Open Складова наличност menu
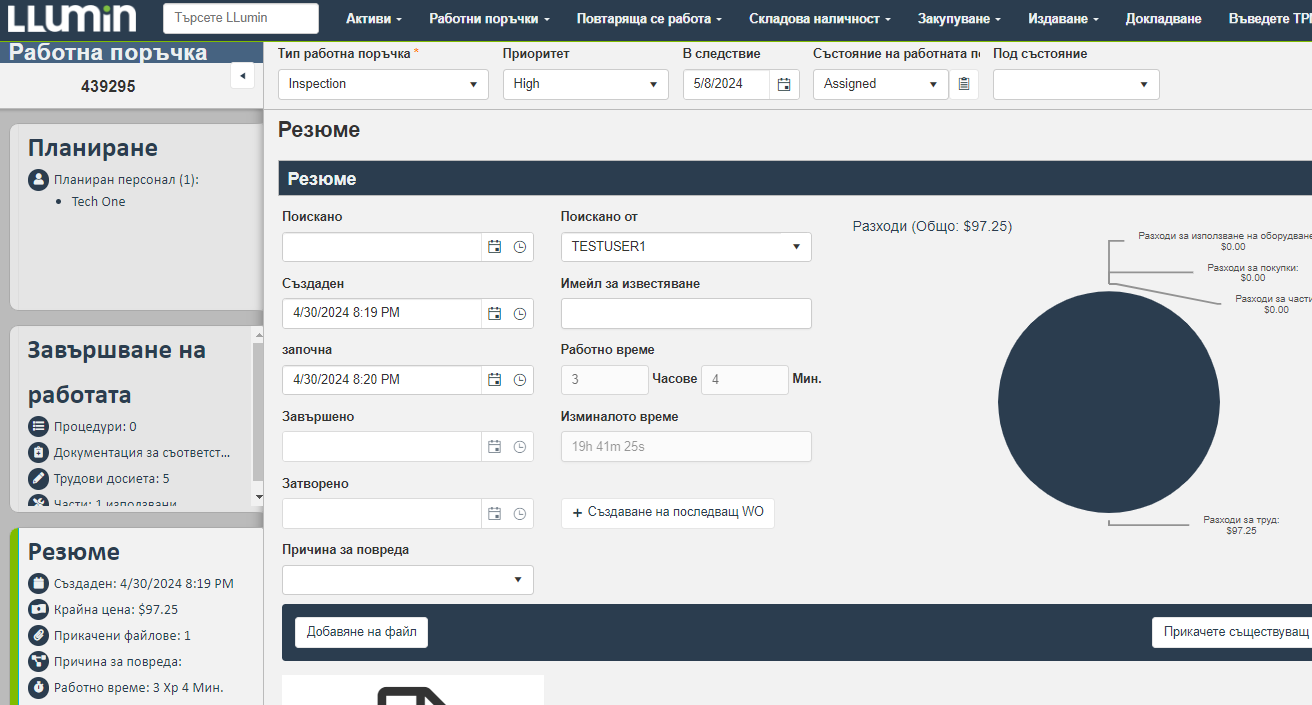This screenshot has width=1312, height=705. 820,19
